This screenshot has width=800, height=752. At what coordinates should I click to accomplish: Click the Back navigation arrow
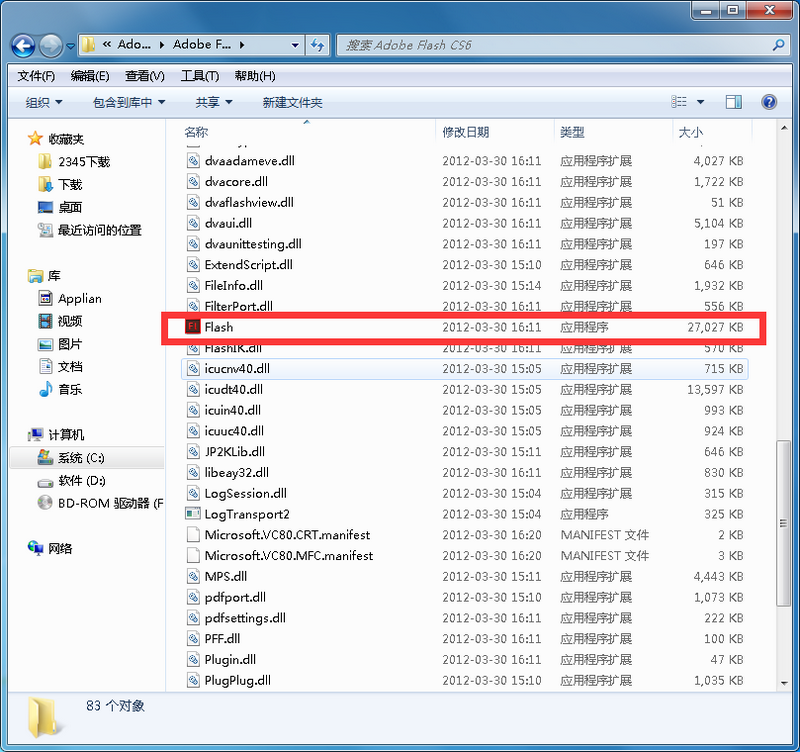click(22, 45)
